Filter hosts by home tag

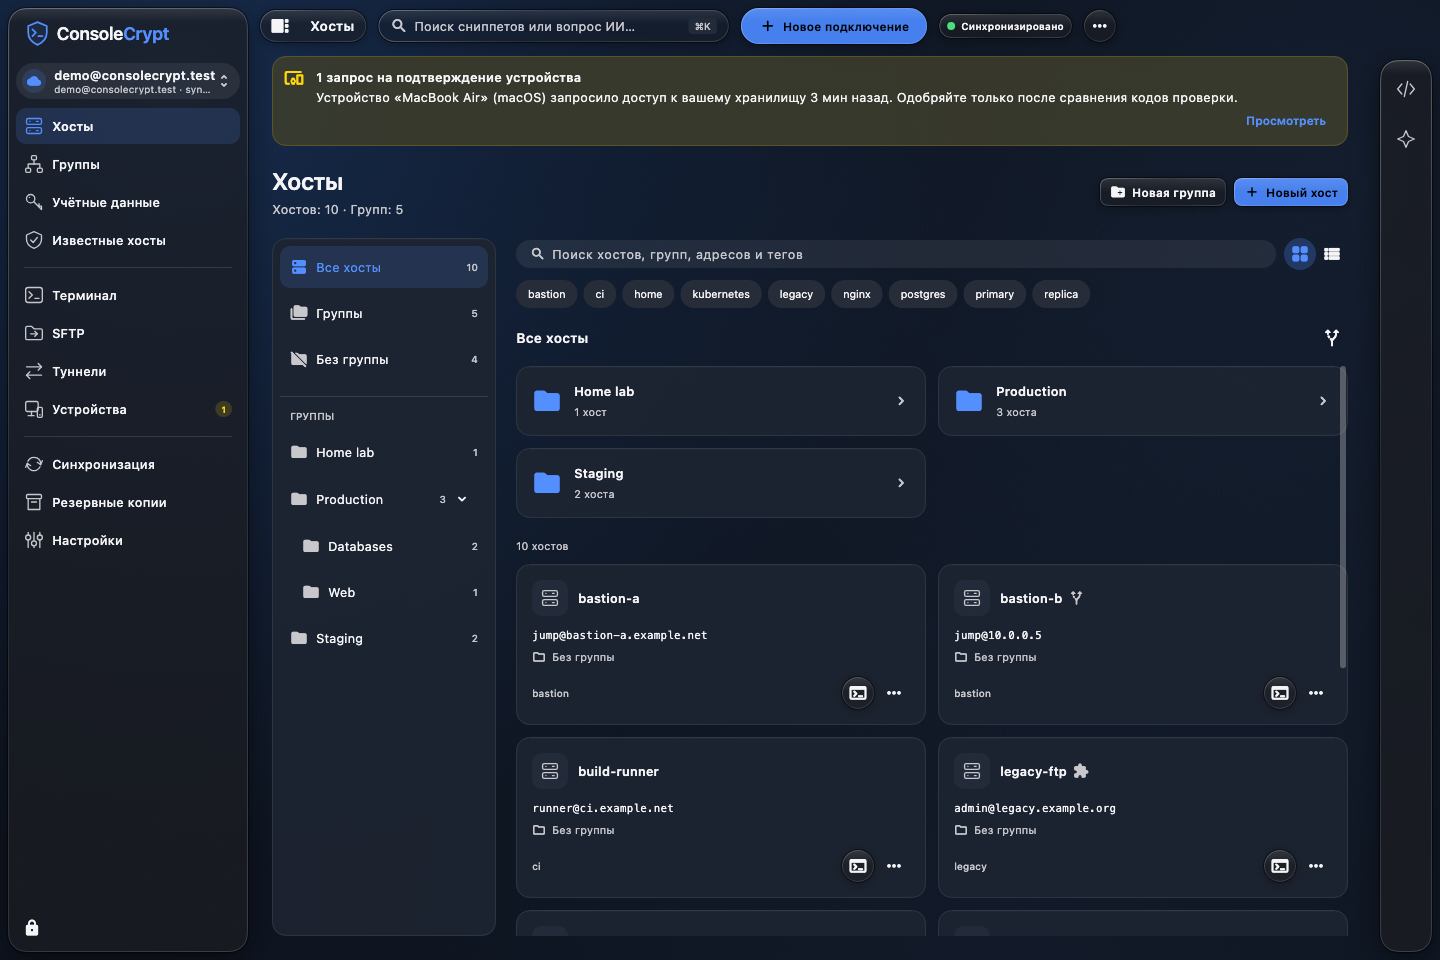648,294
